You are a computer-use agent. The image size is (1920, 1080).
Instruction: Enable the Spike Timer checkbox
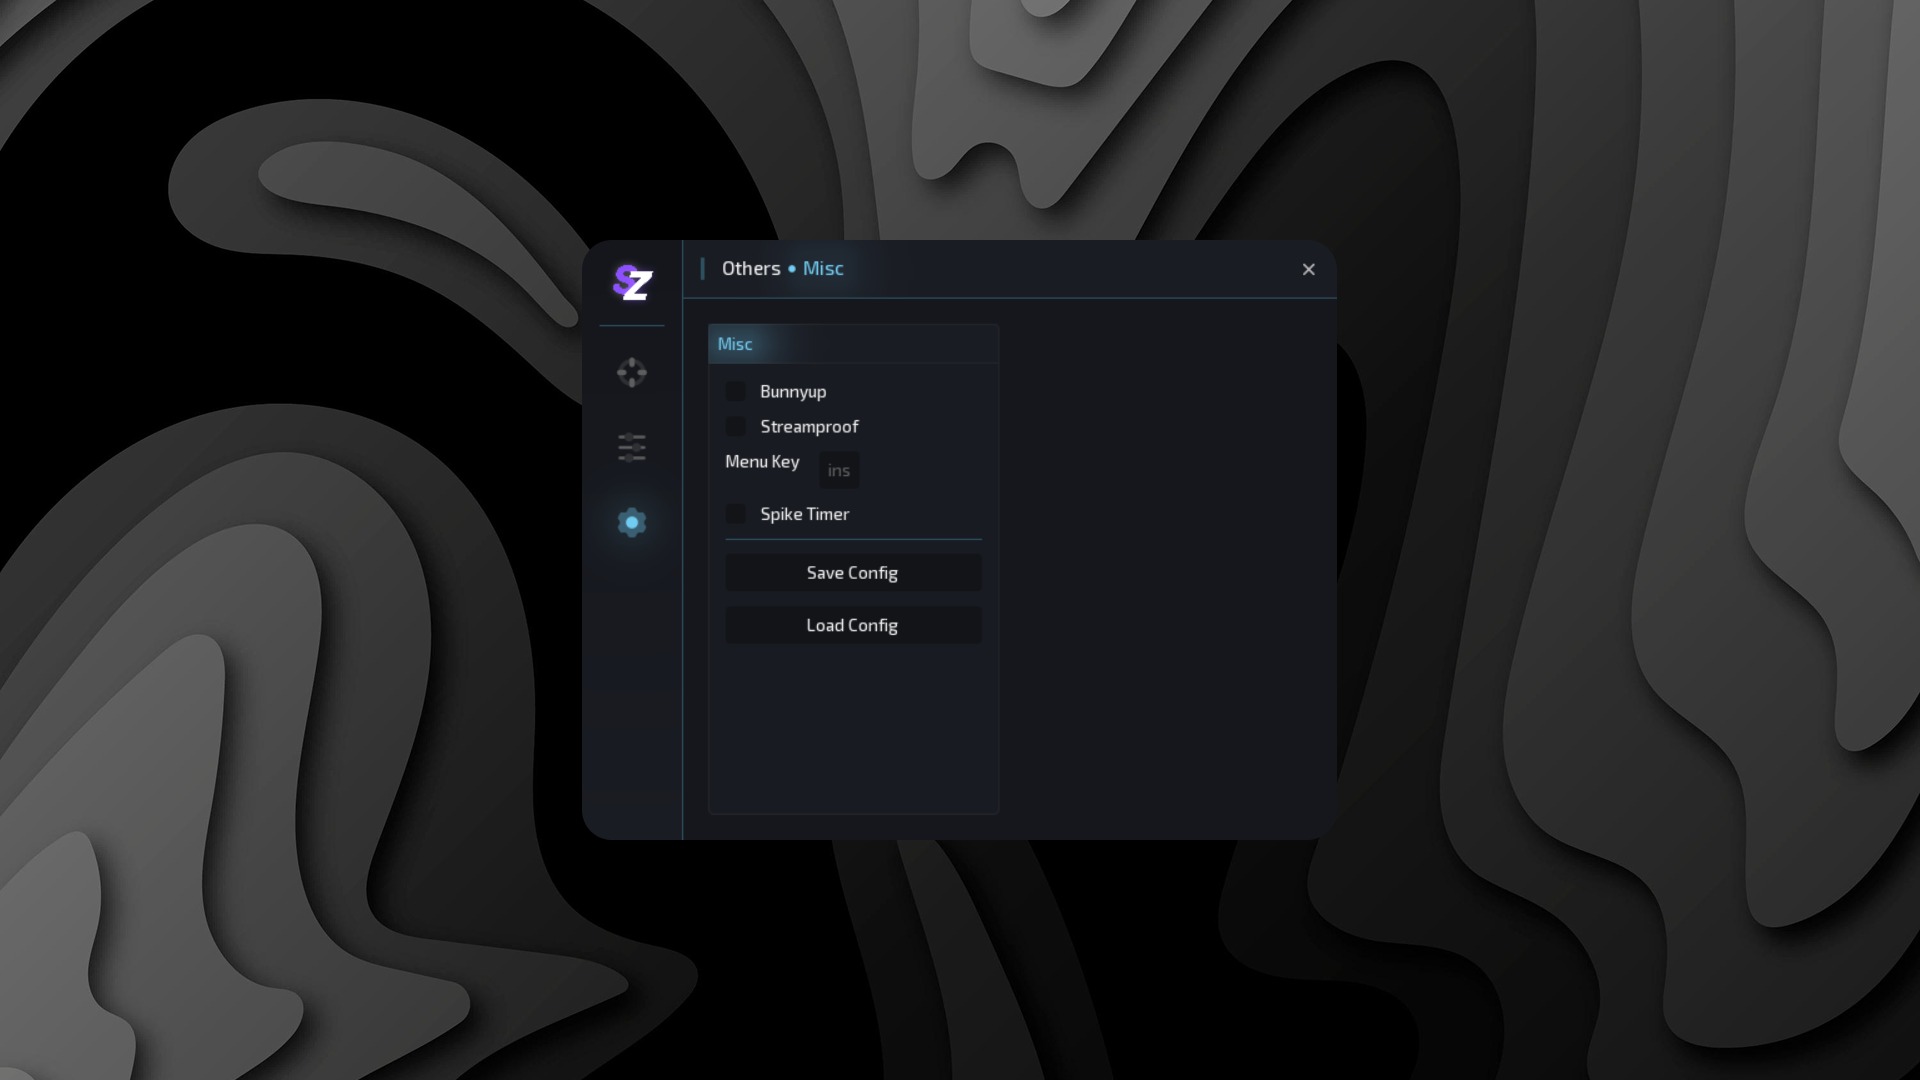(736, 514)
